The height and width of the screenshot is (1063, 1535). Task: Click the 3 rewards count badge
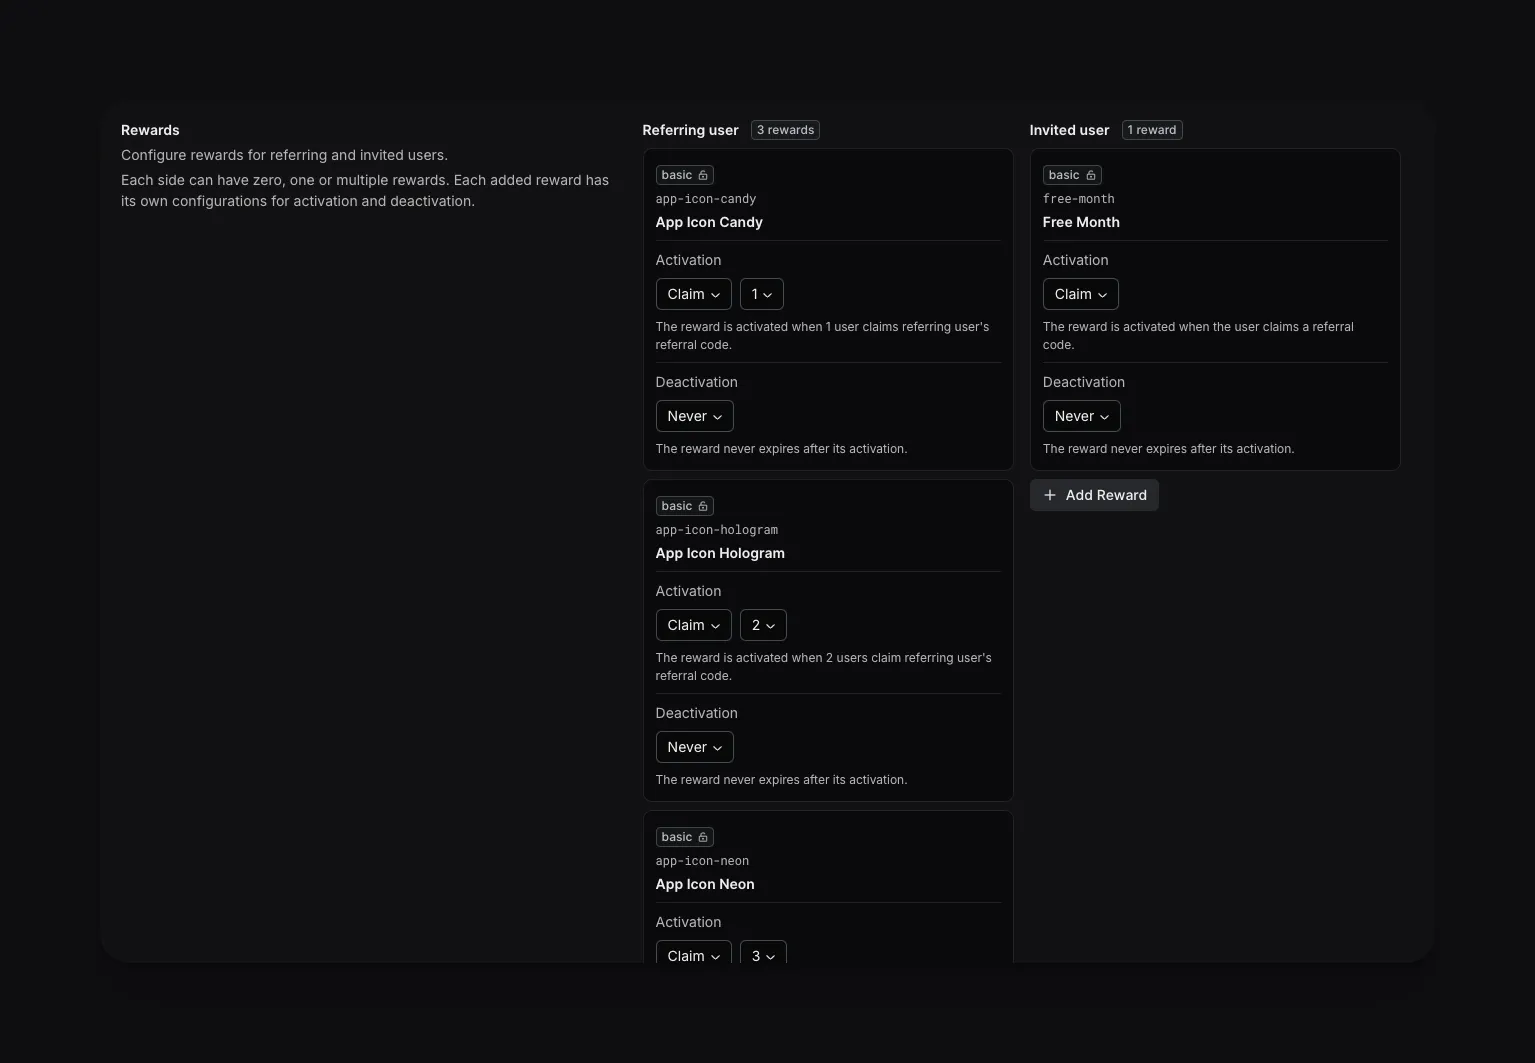(785, 130)
